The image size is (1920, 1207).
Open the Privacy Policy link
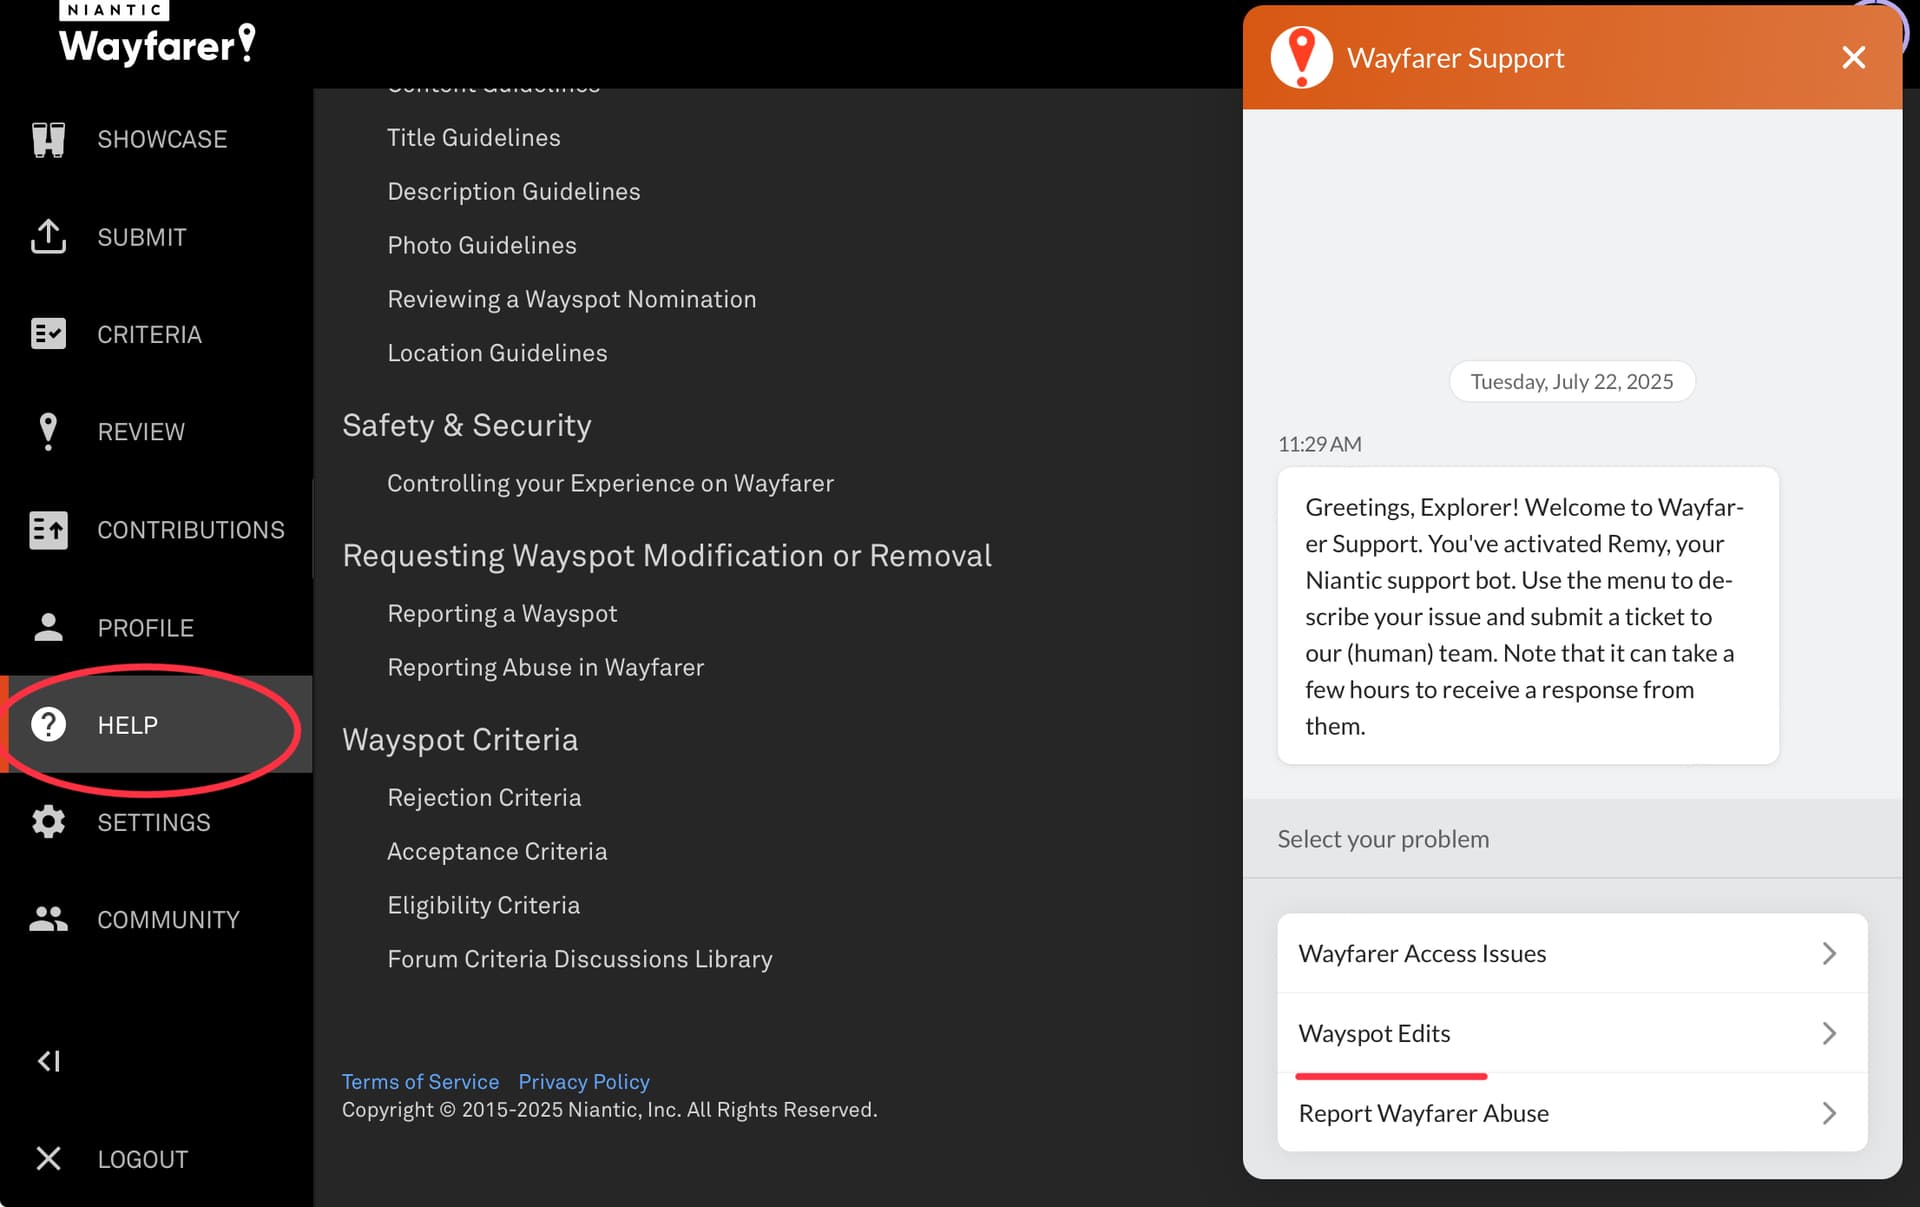point(584,1081)
